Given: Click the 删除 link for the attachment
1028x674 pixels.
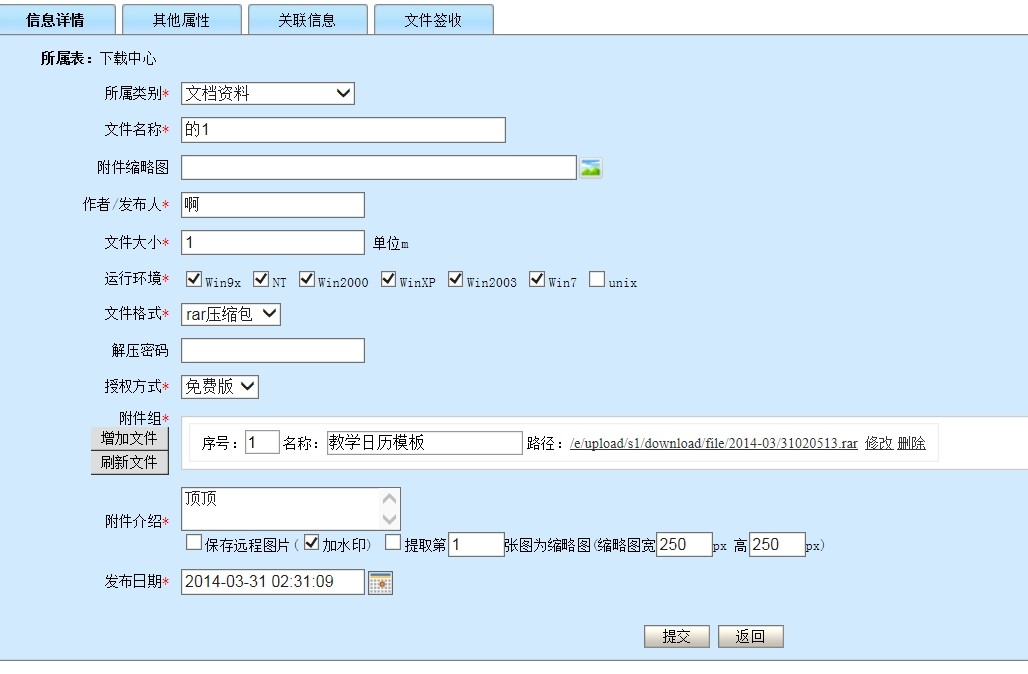Looking at the screenshot, I should (x=911, y=443).
